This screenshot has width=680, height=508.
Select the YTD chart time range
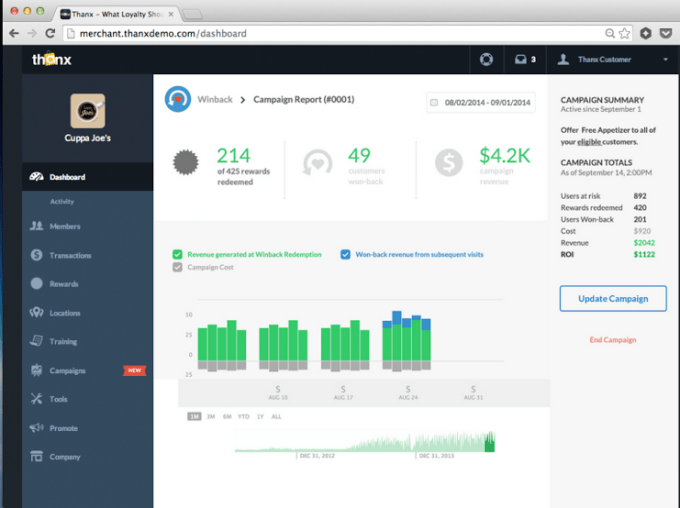point(243,416)
